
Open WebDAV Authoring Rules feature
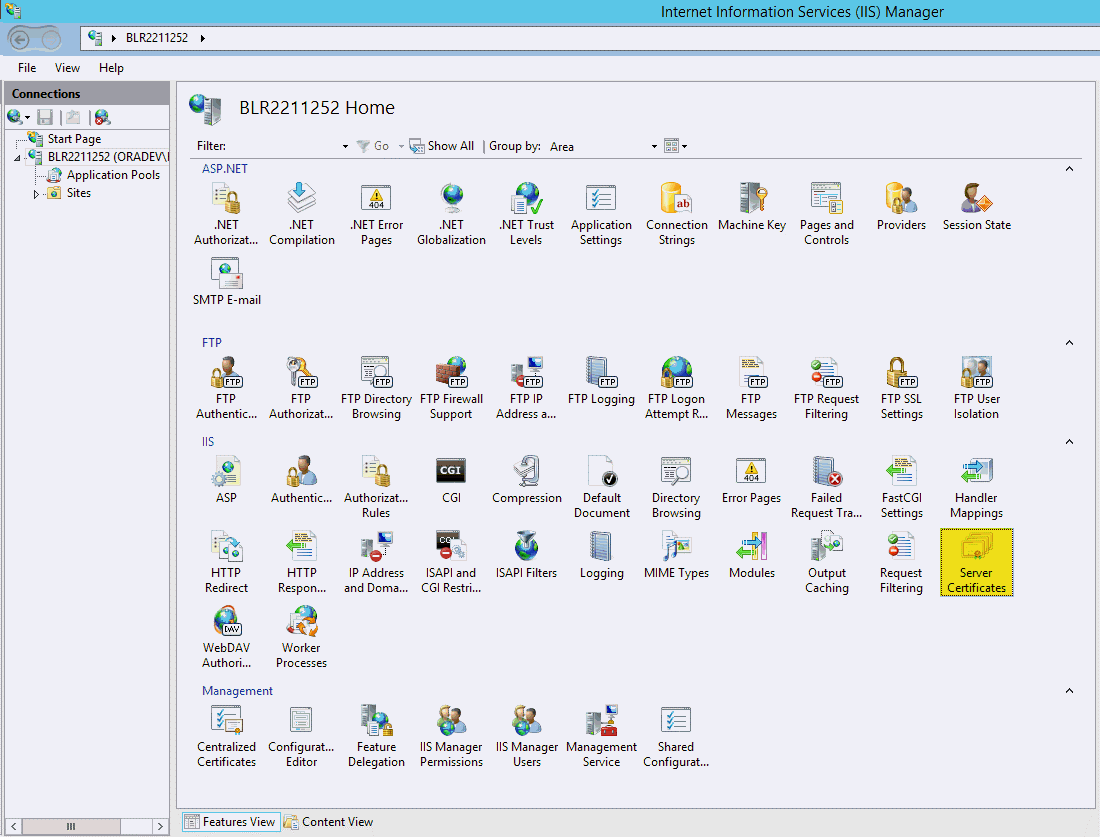[226, 637]
